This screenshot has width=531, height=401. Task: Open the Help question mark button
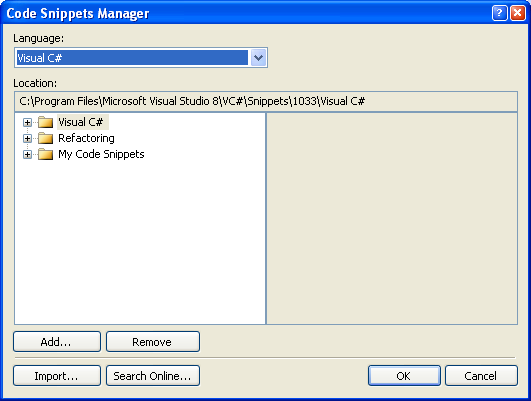pyautogui.click(x=499, y=13)
